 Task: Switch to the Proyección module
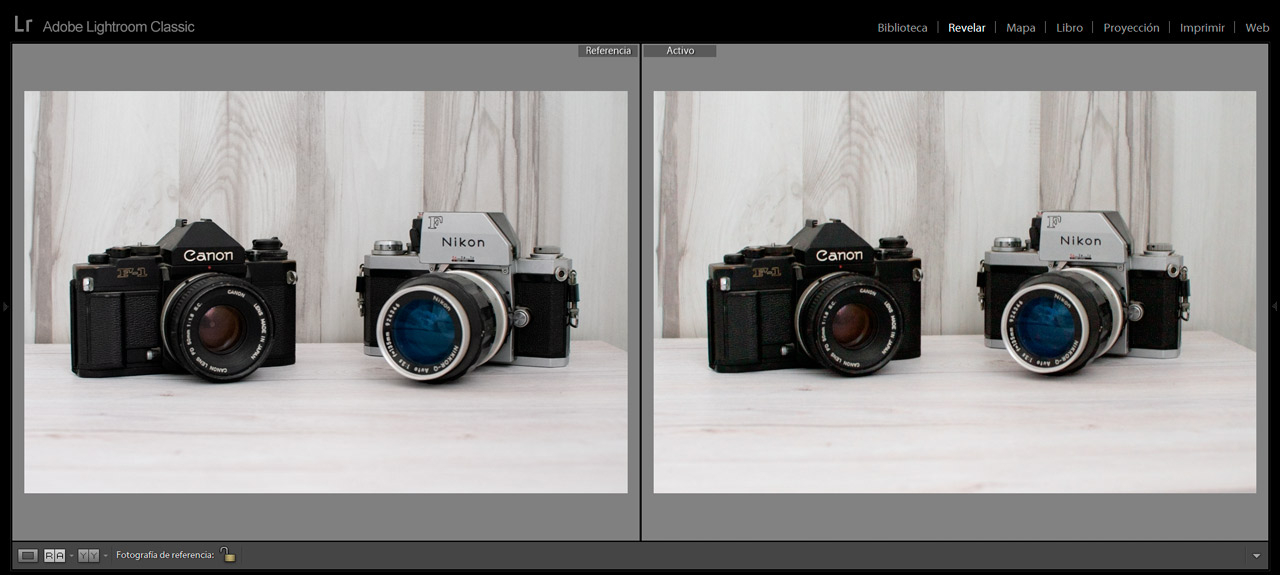1131,28
